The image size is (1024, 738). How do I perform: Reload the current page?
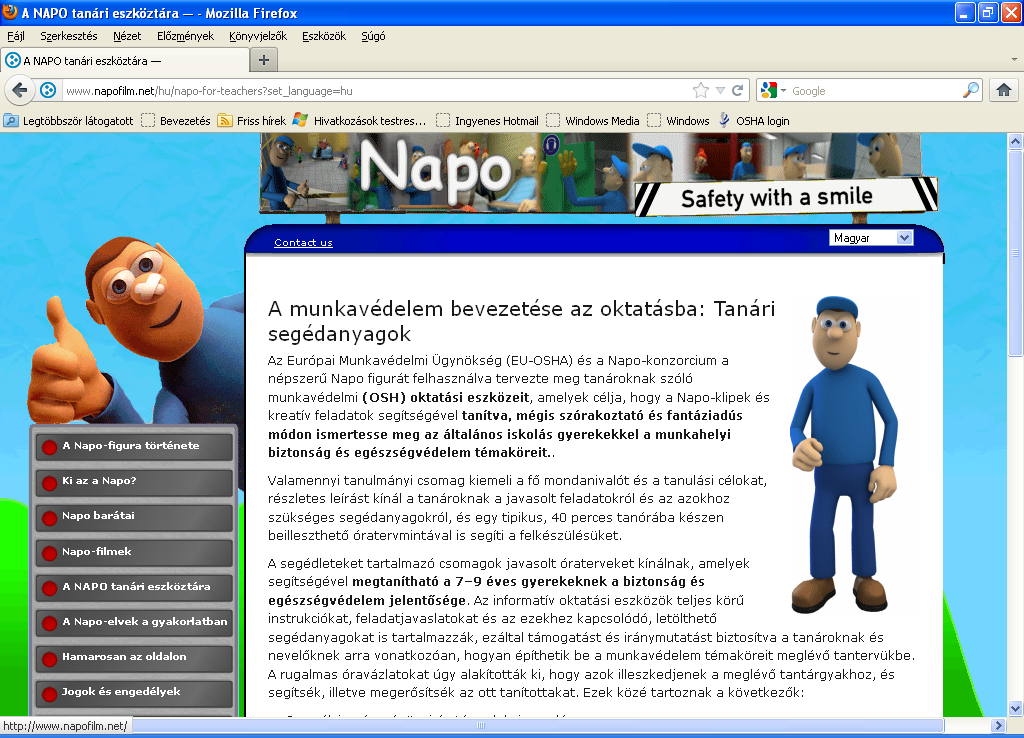tap(737, 90)
